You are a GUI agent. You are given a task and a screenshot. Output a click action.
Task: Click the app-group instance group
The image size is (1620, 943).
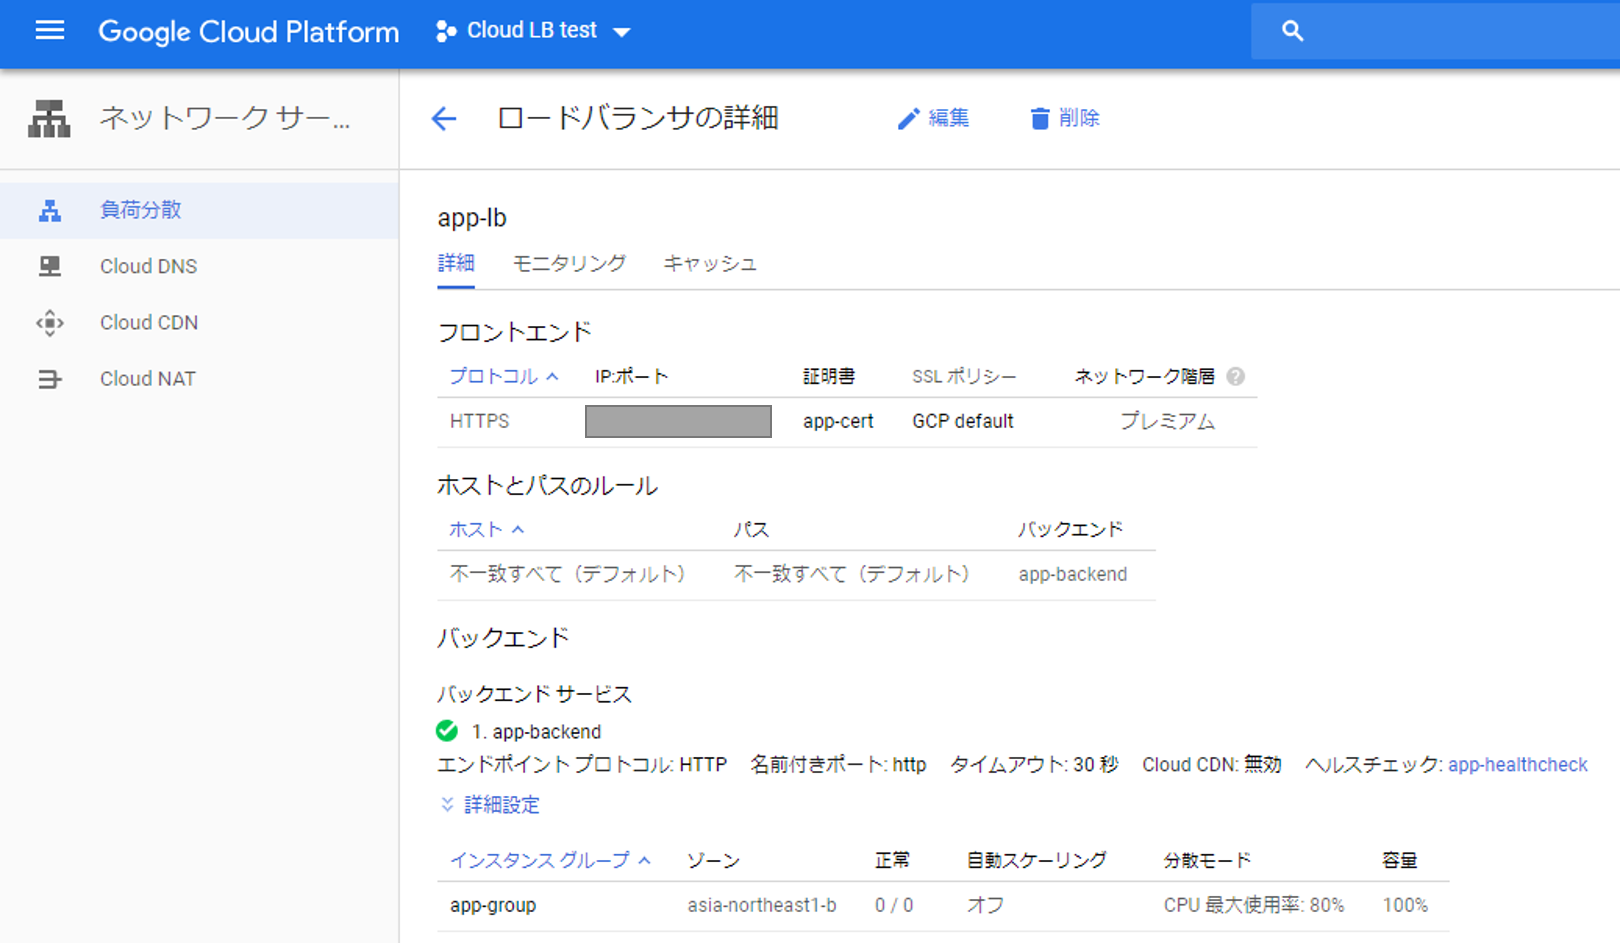(x=493, y=905)
